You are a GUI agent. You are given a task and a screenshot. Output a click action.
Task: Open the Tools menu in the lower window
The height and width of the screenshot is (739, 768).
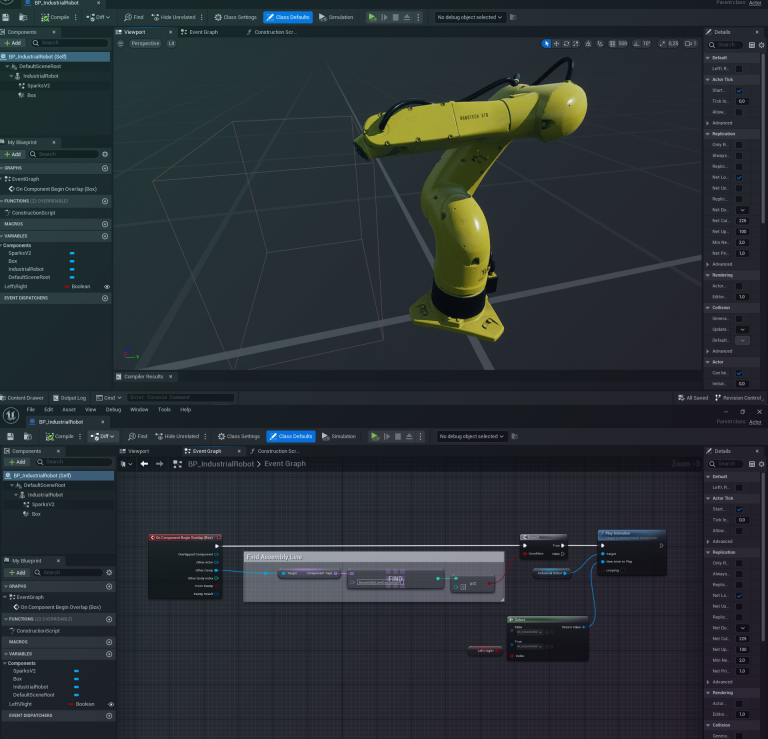pyautogui.click(x=164, y=409)
